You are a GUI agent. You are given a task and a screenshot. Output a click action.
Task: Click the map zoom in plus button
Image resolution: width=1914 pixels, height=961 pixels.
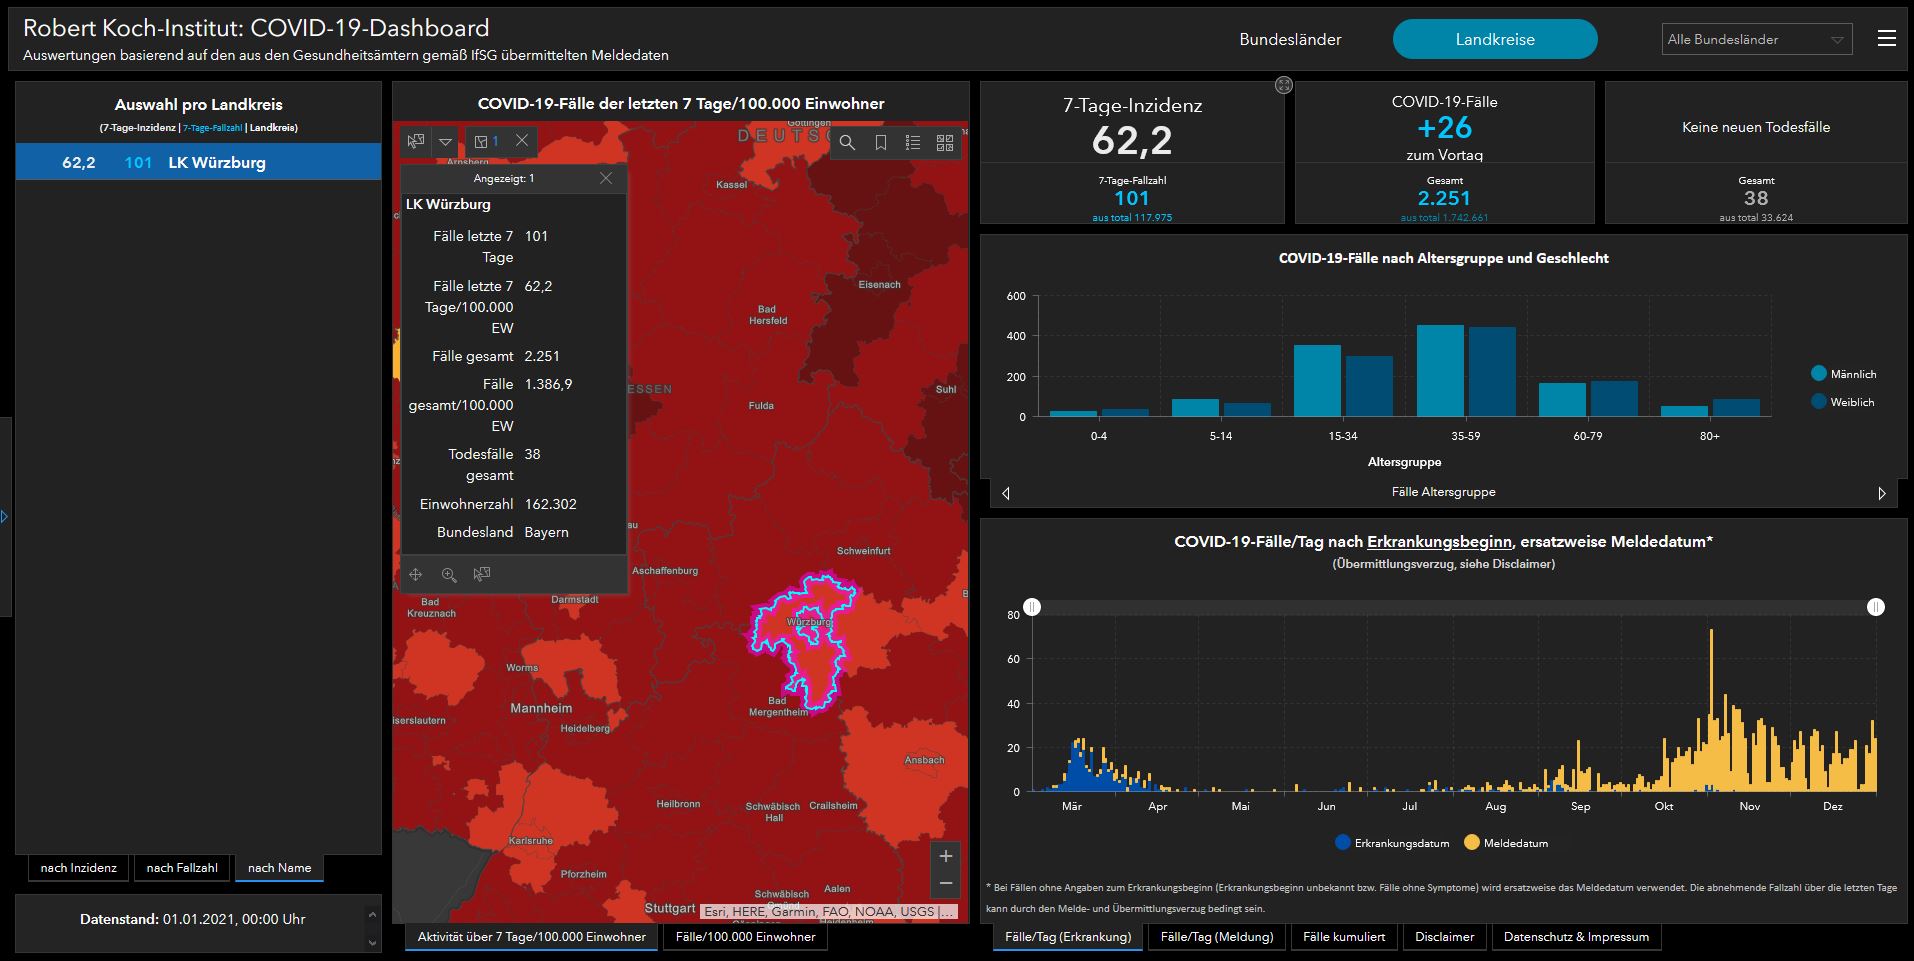[x=945, y=856]
